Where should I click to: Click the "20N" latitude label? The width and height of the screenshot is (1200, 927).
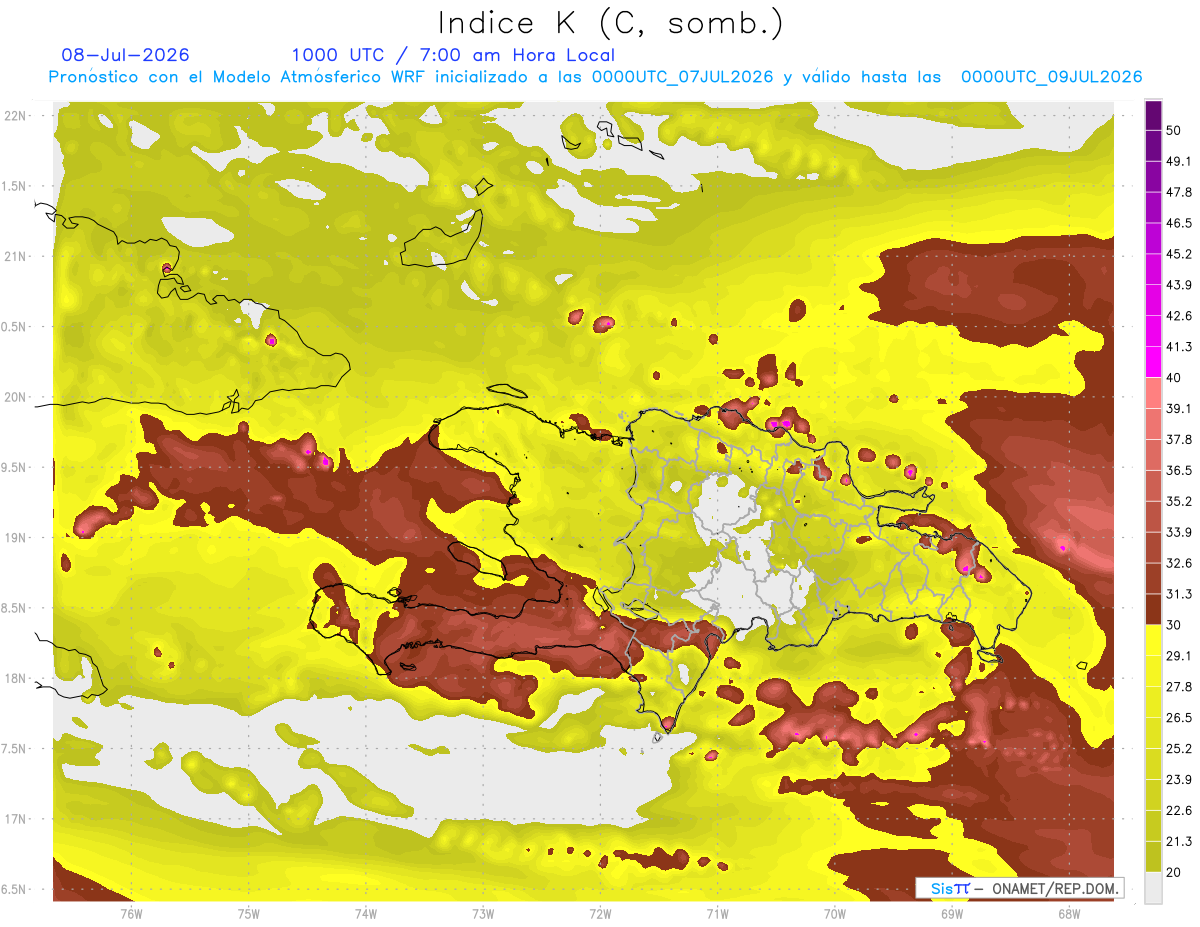(x=14, y=397)
